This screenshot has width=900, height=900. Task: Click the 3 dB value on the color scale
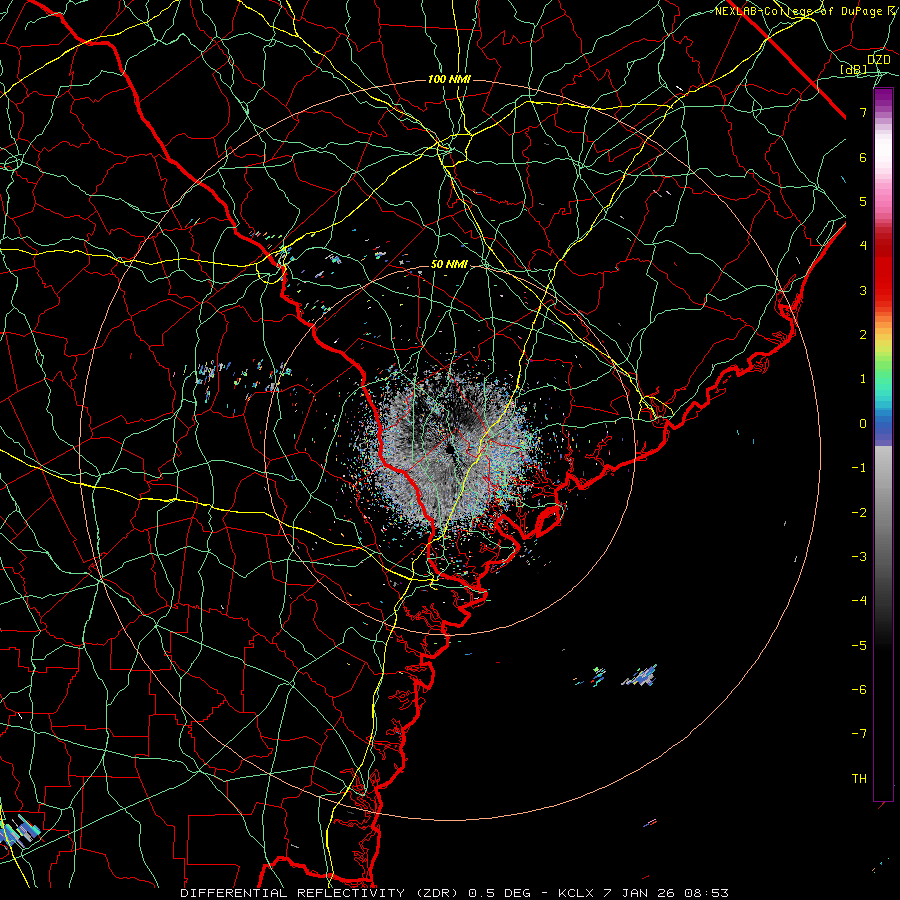[x=863, y=290]
